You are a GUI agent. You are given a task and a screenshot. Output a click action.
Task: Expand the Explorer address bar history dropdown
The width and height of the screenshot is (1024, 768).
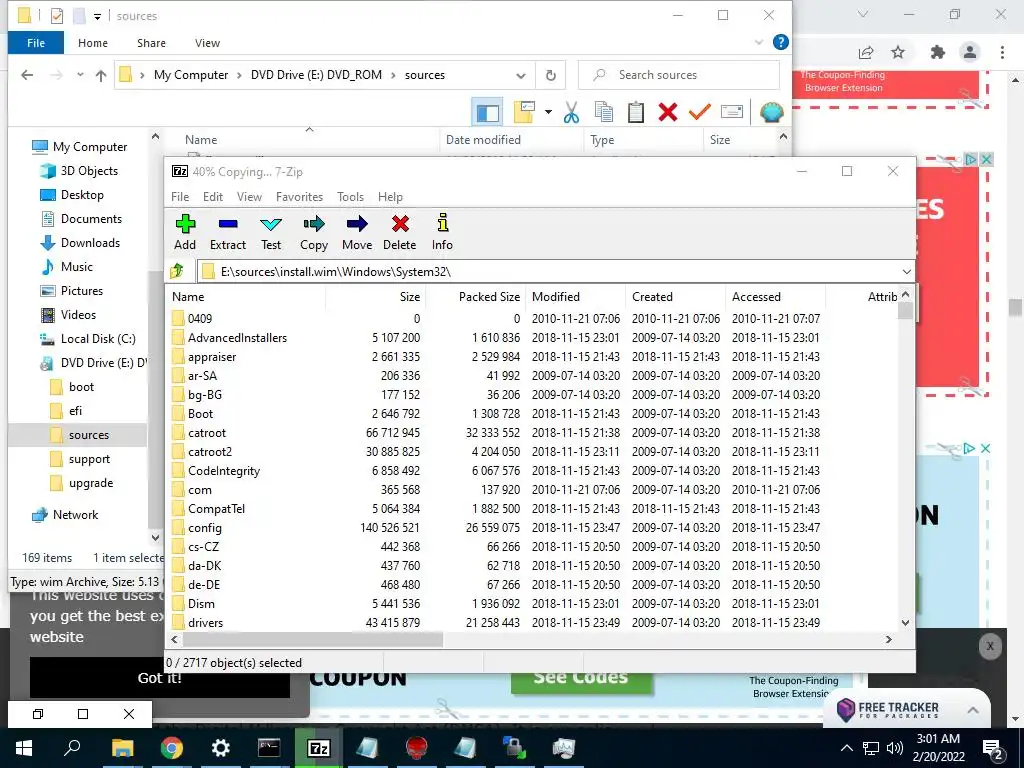click(520, 75)
